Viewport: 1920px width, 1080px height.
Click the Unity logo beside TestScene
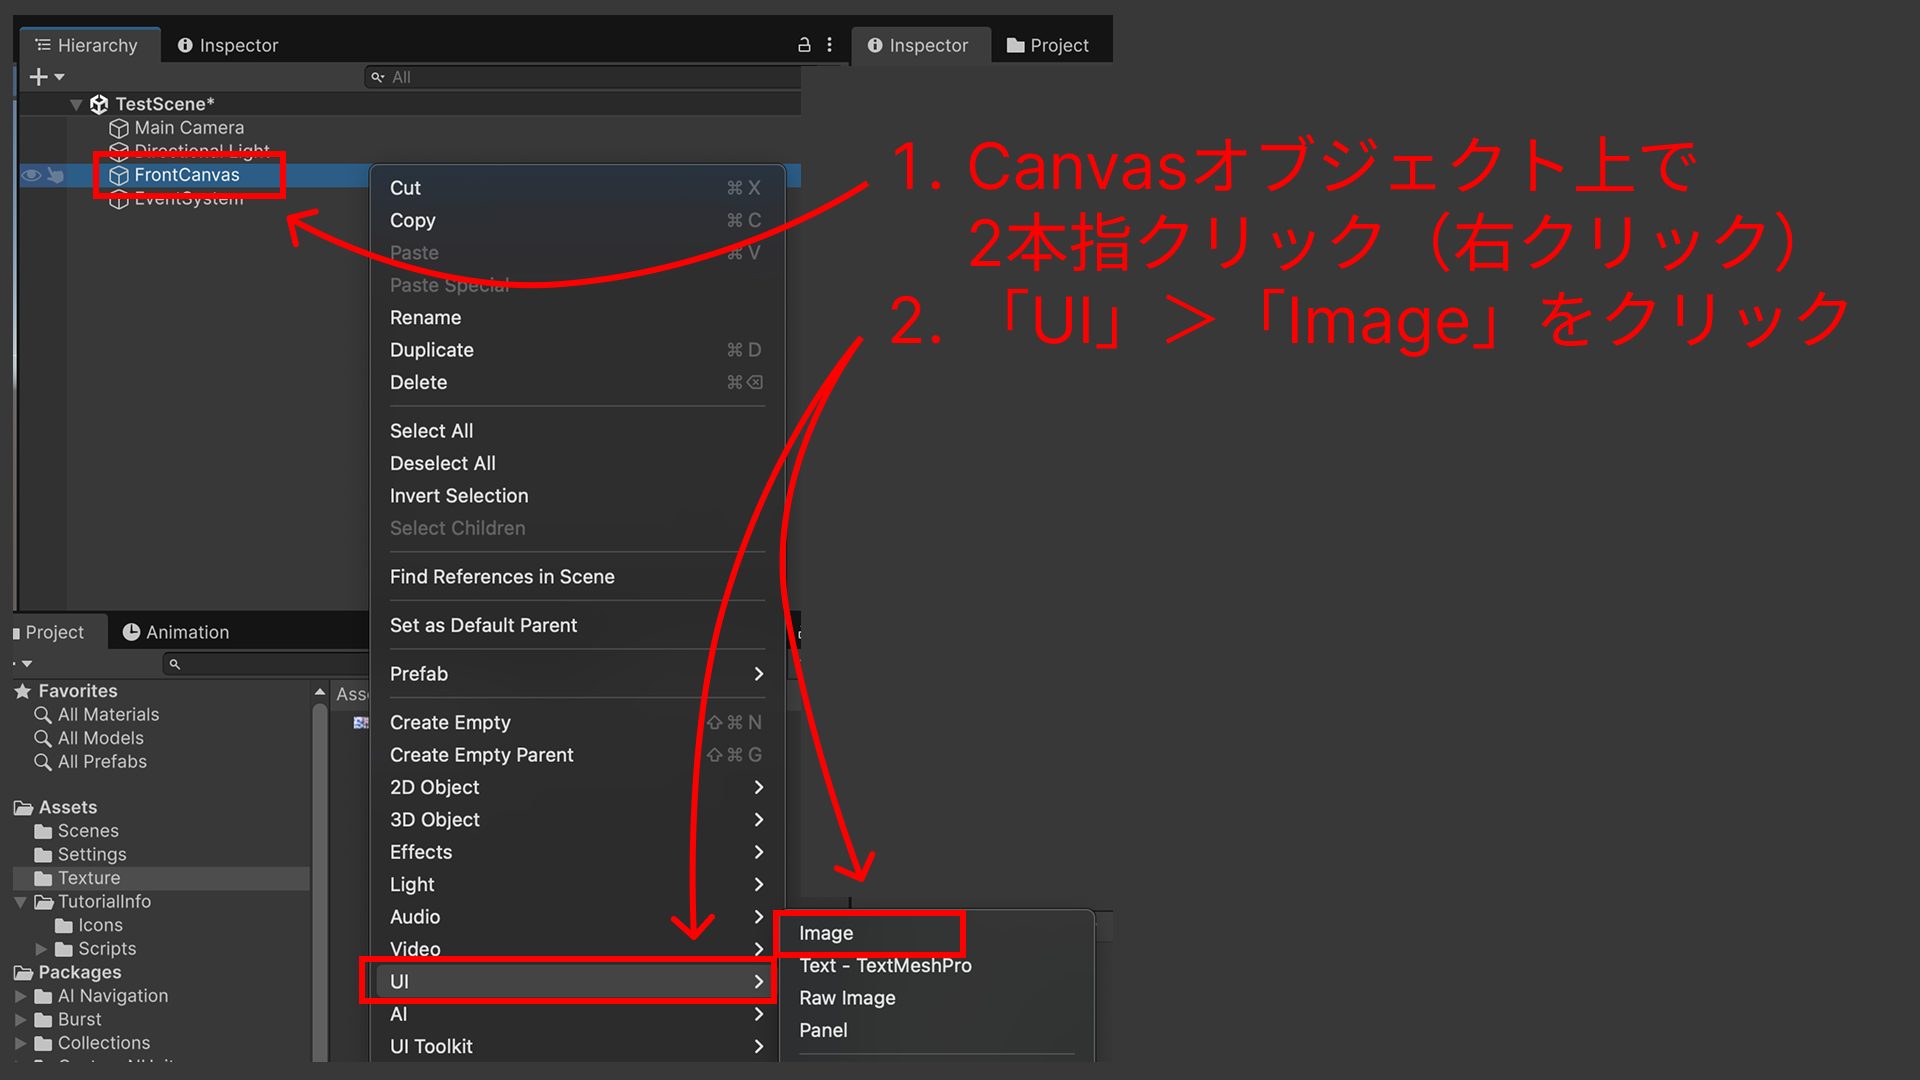coord(99,104)
